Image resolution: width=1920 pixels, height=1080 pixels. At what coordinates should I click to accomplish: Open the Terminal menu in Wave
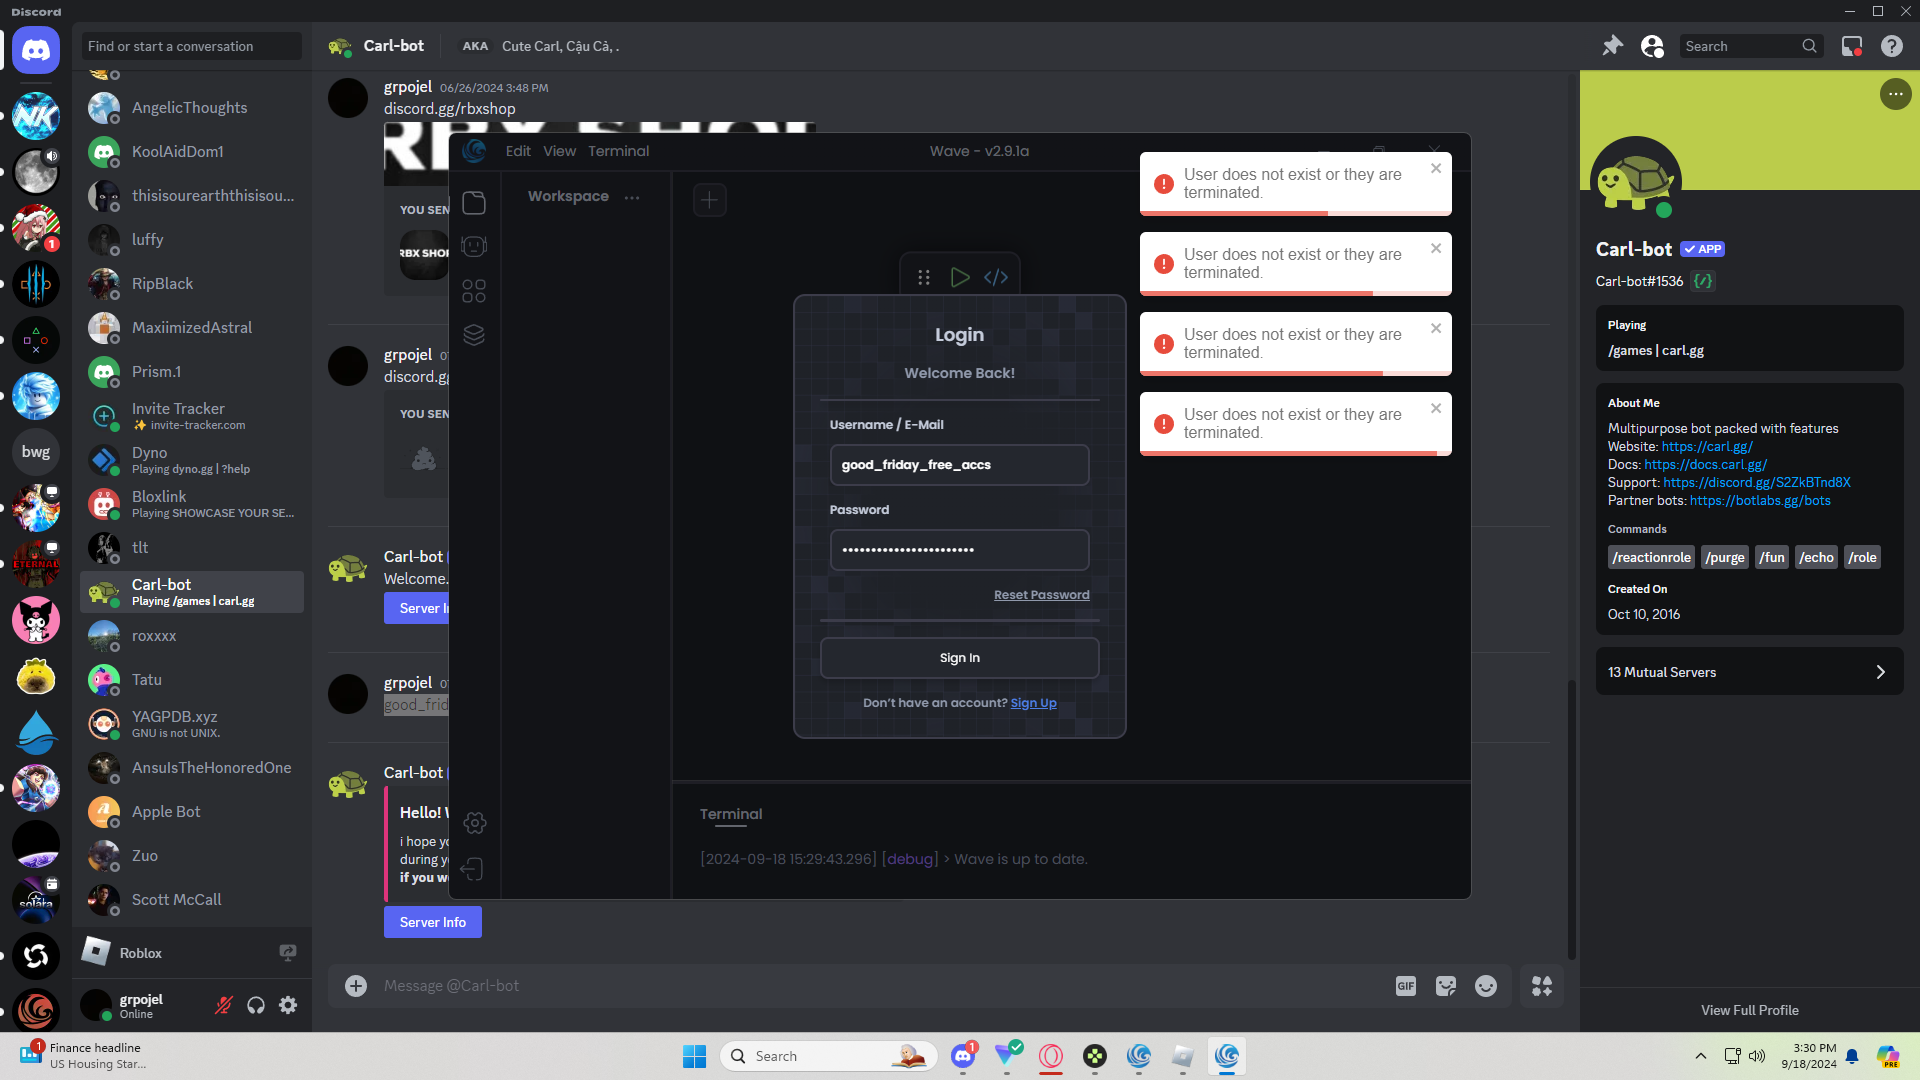618,151
